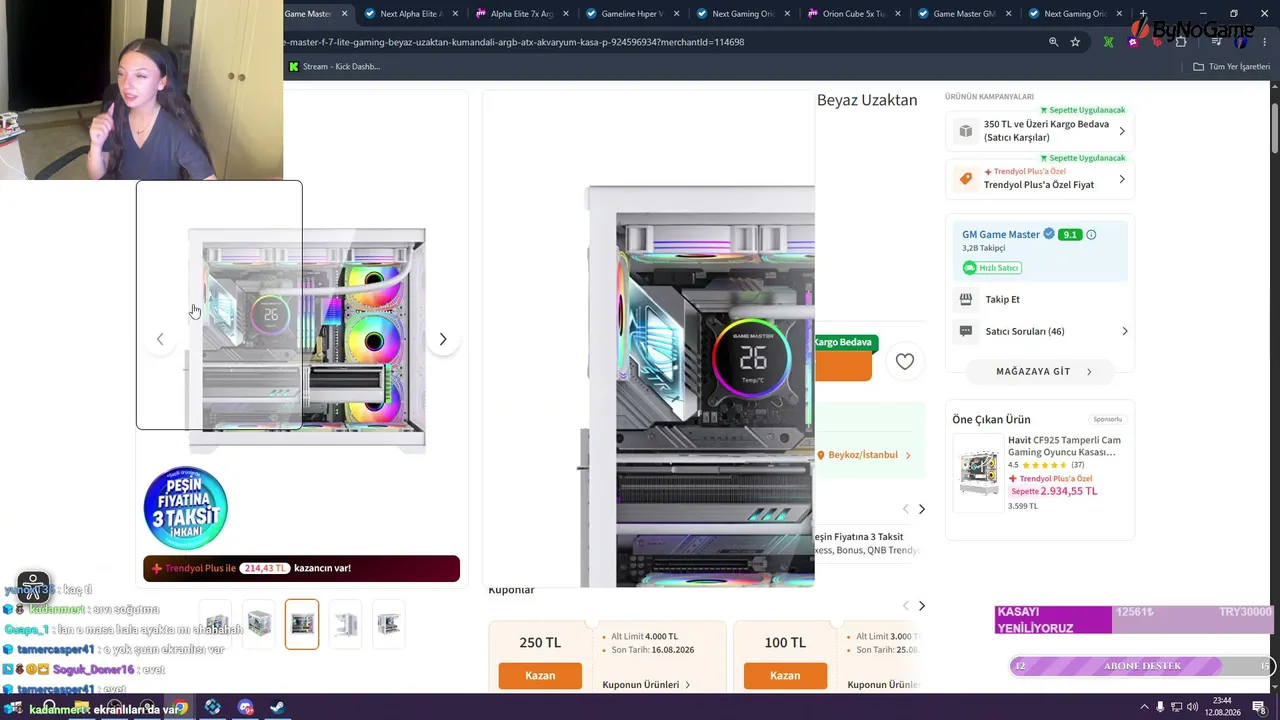Open the Discord taskbar icon
The height and width of the screenshot is (720, 1280).
click(x=246, y=708)
